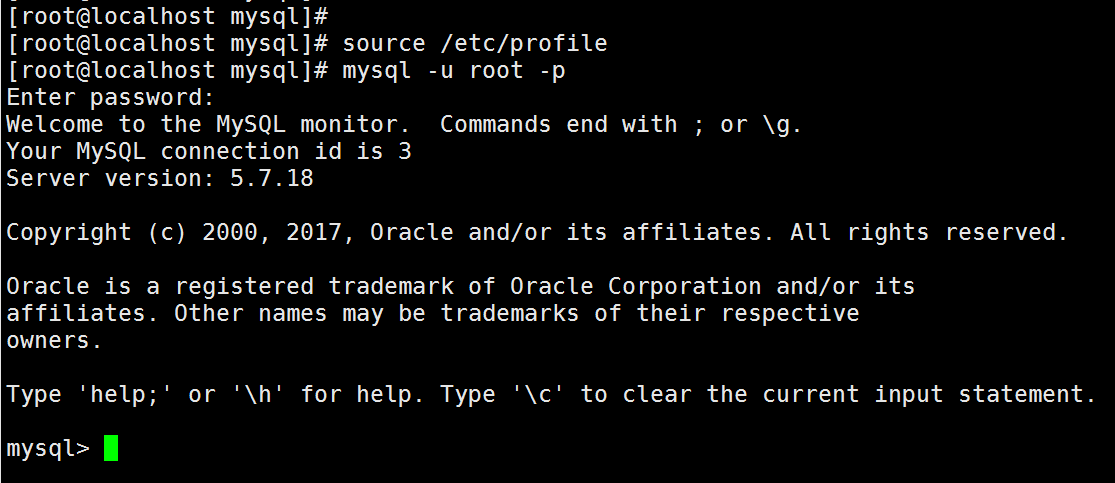Click the "Enter password:" line
The height and width of the screenshot is (483, 1115).
click(x=110, y=98)
